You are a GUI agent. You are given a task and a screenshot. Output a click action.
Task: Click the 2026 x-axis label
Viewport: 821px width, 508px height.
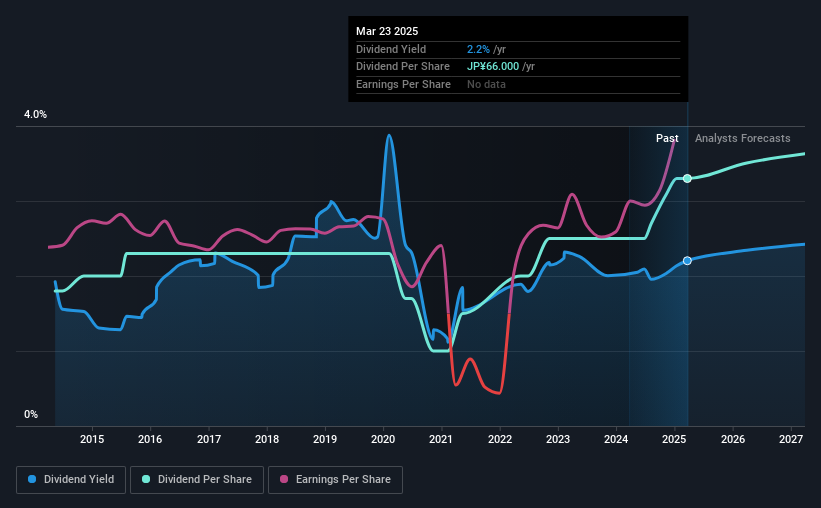pyautogui.click(x=733, y=439)
